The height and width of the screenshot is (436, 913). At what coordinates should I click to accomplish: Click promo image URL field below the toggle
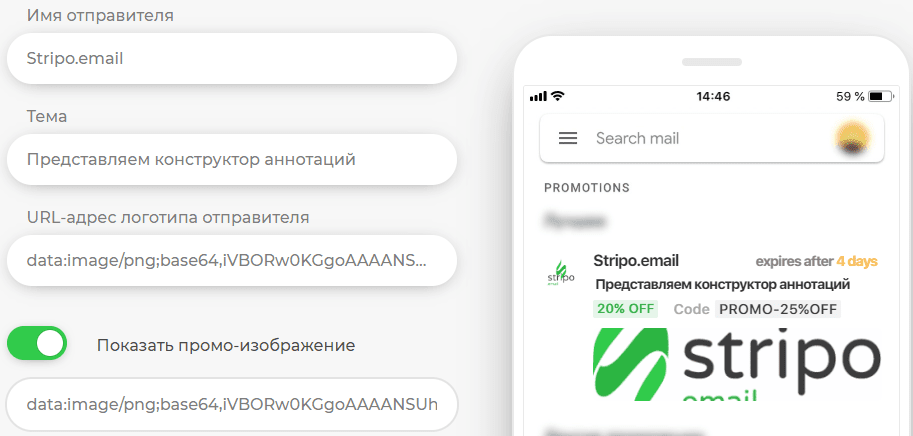[x=232, y=404]
